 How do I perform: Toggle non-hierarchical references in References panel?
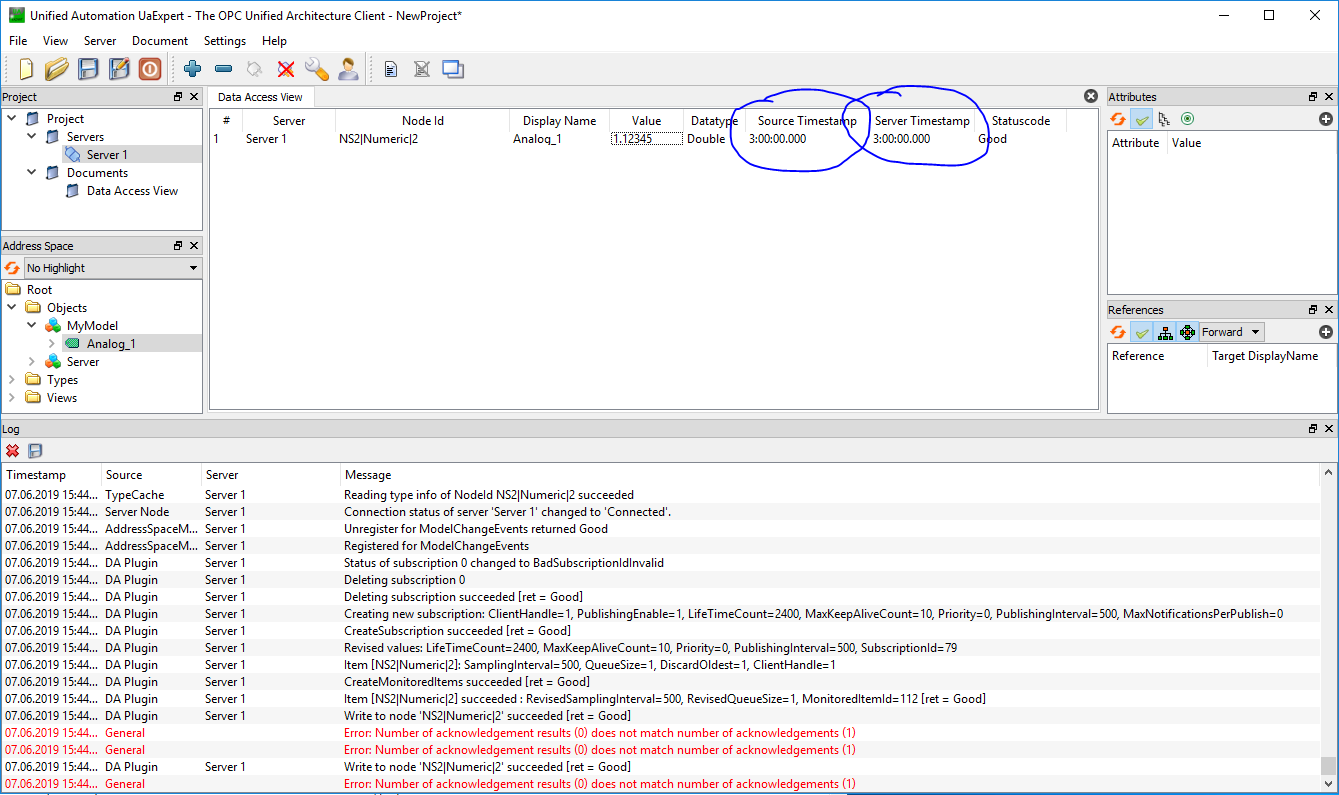[1186, 331]
